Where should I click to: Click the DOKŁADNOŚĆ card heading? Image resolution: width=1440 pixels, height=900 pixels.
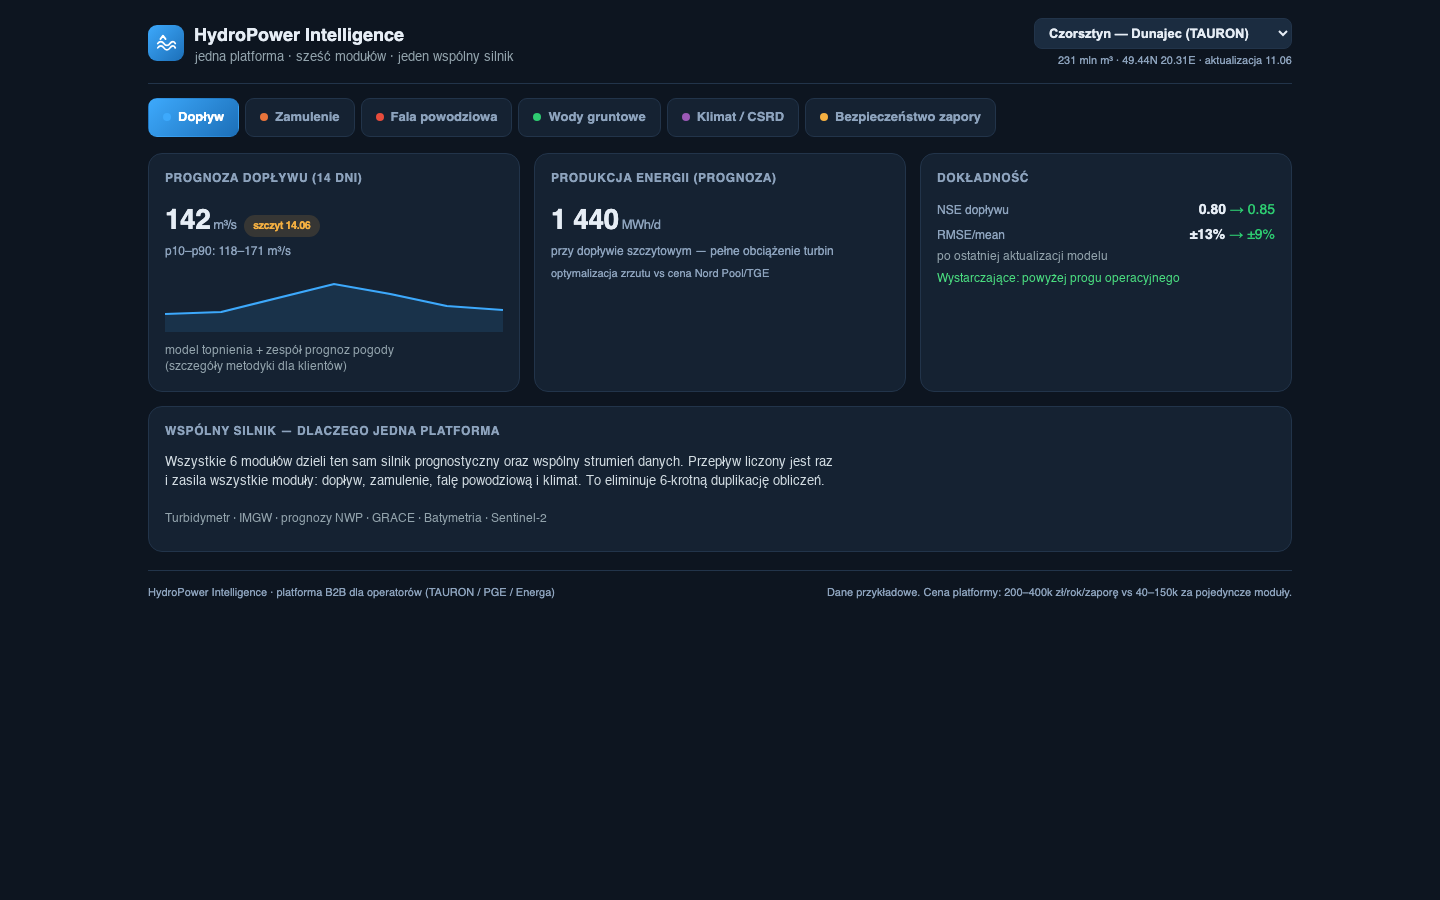983,178
